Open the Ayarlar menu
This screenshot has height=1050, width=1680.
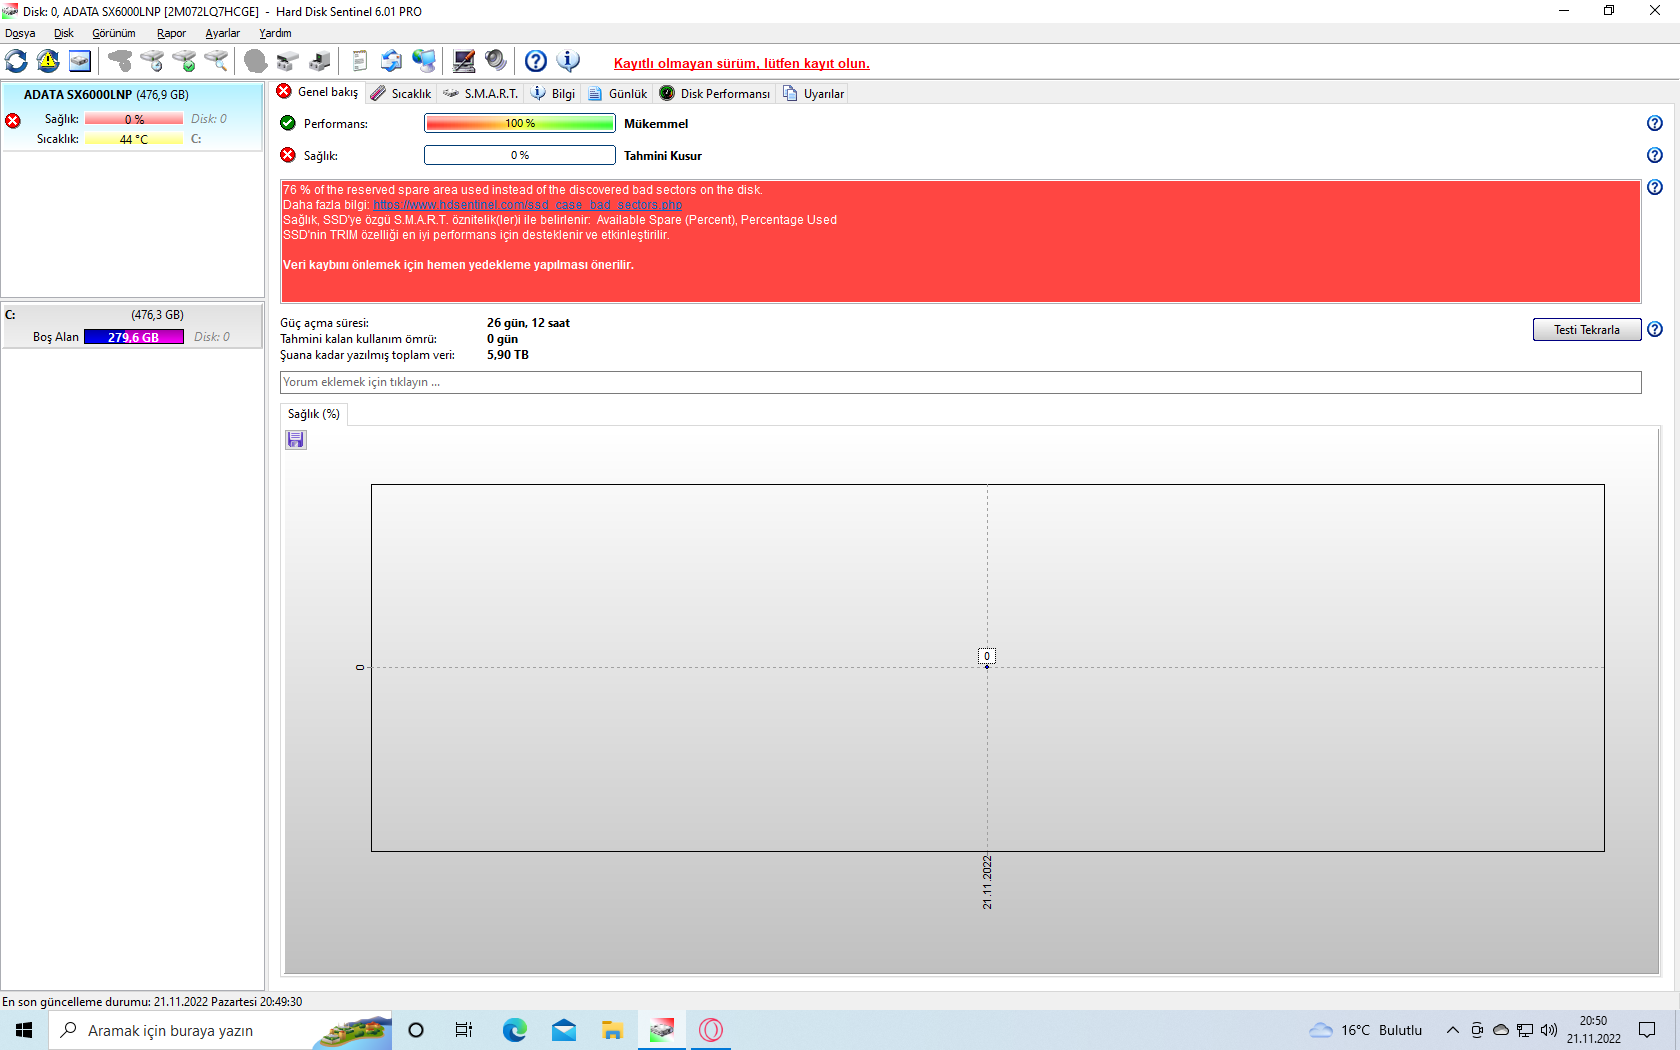click(x=223, y=33)
